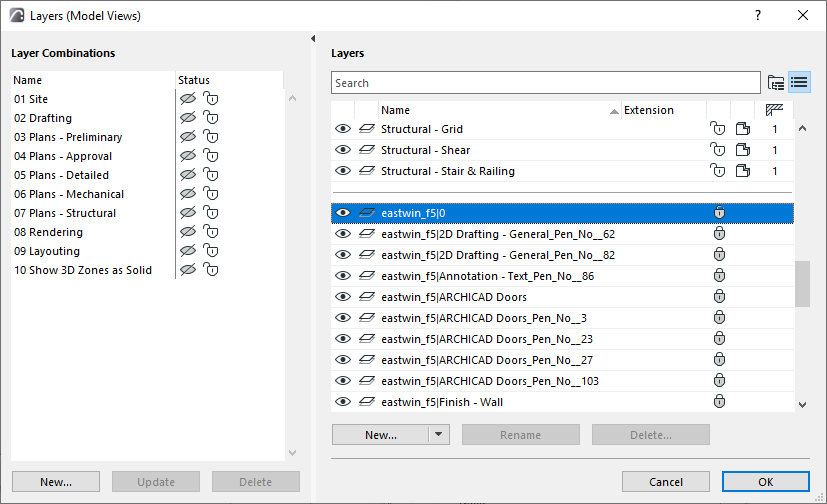
Task: Click intersection group column header icon
Action: click(774, 110)
